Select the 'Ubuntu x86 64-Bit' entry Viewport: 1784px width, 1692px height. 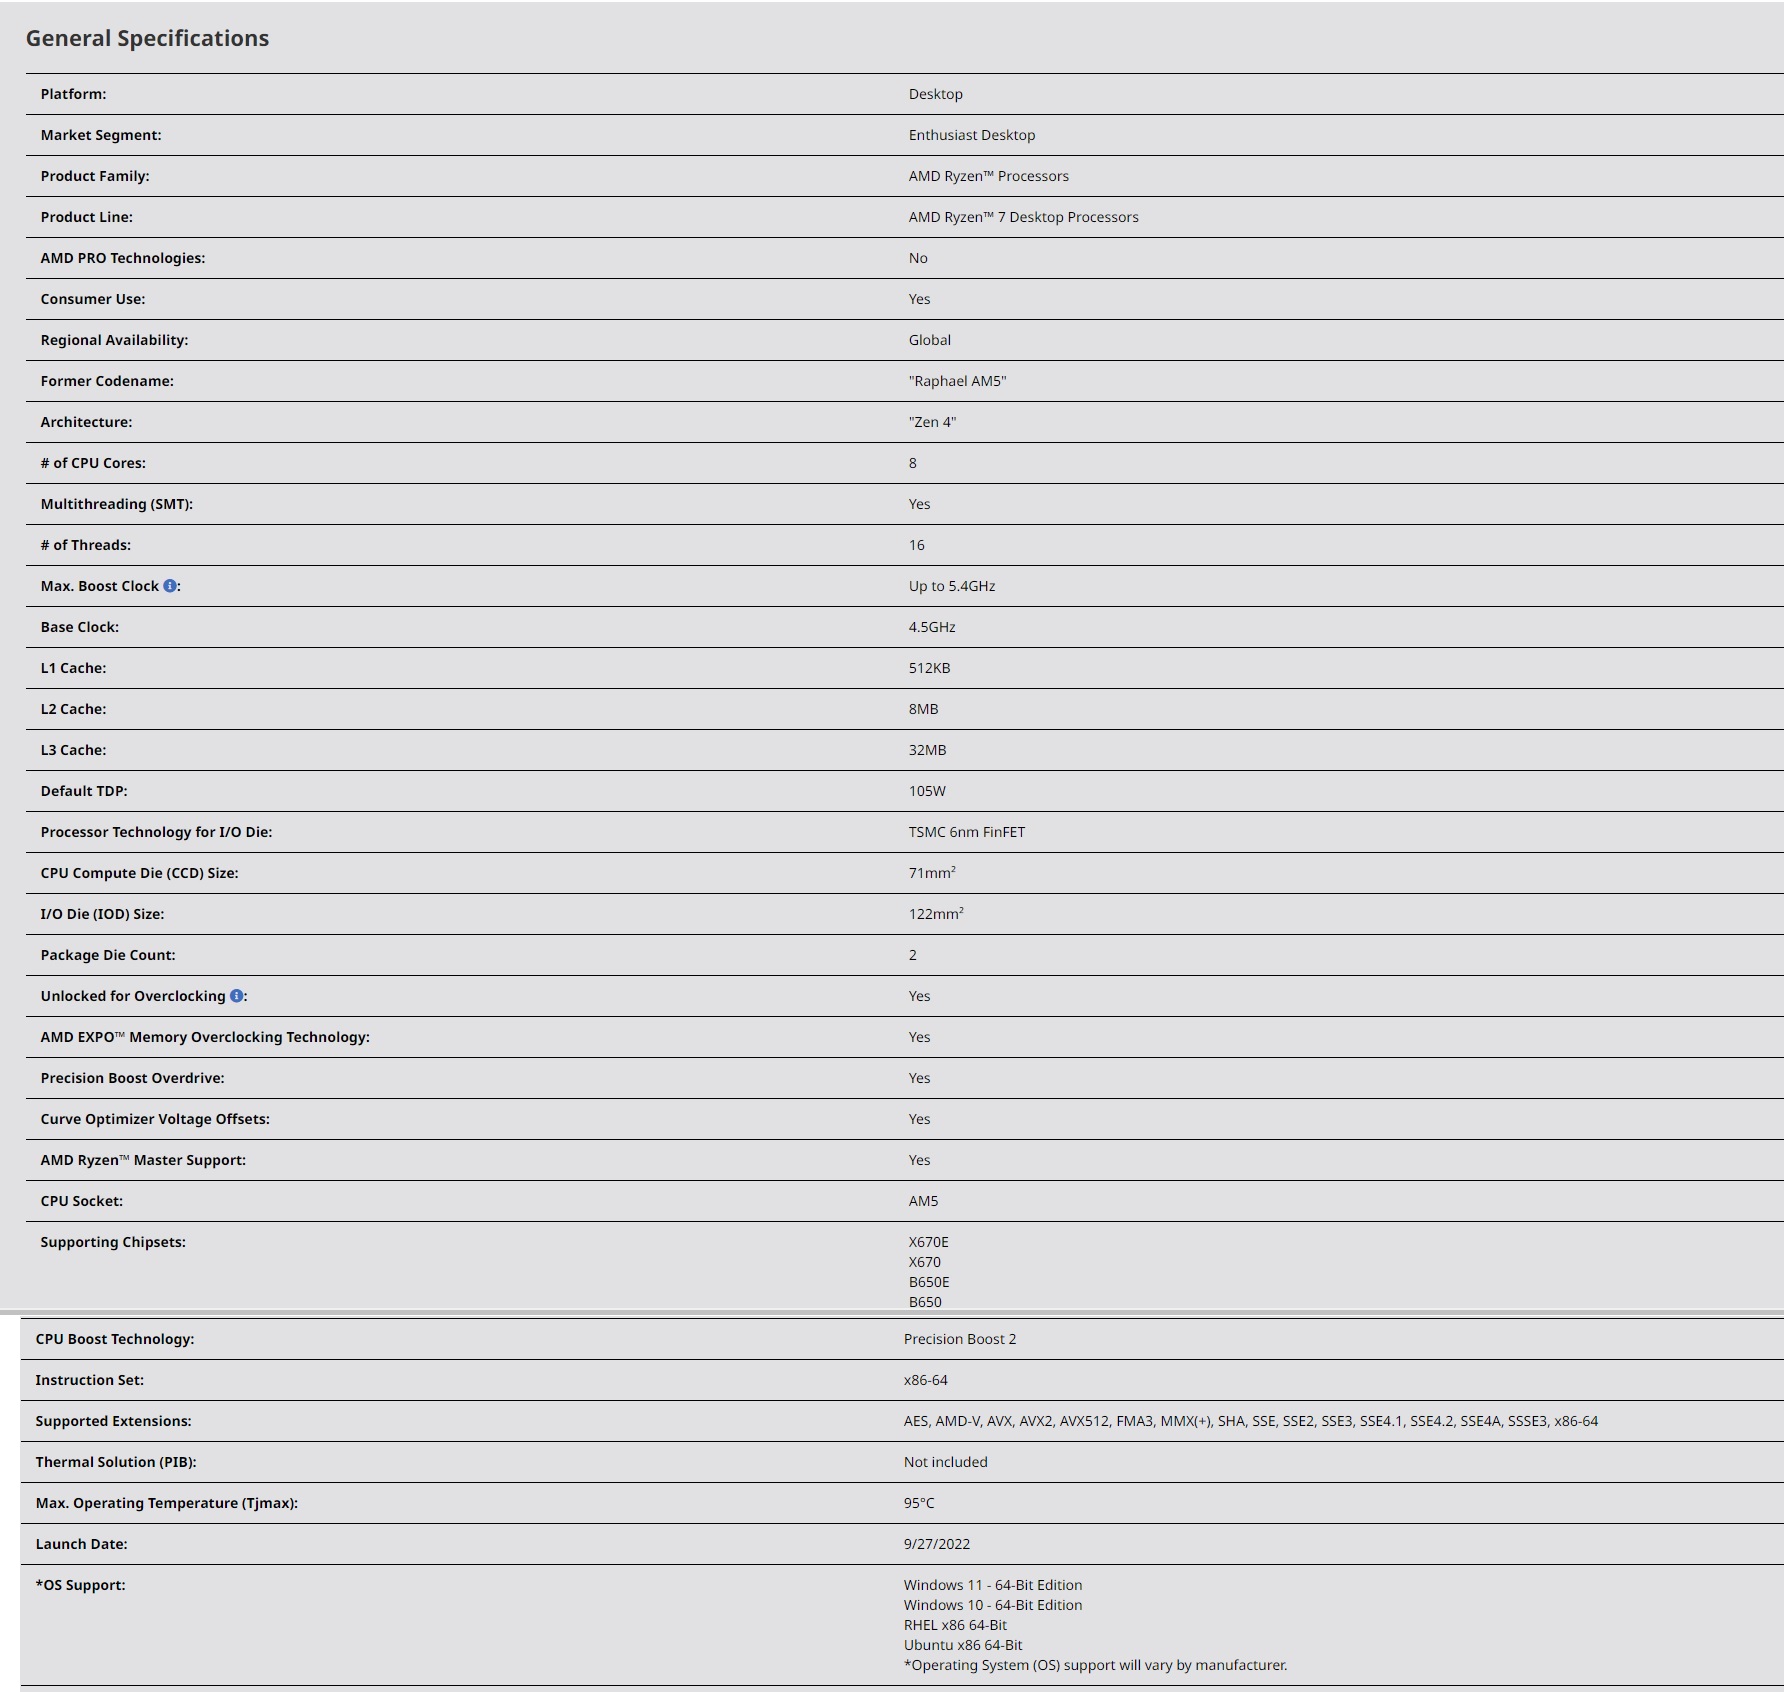pos(963,1645)
